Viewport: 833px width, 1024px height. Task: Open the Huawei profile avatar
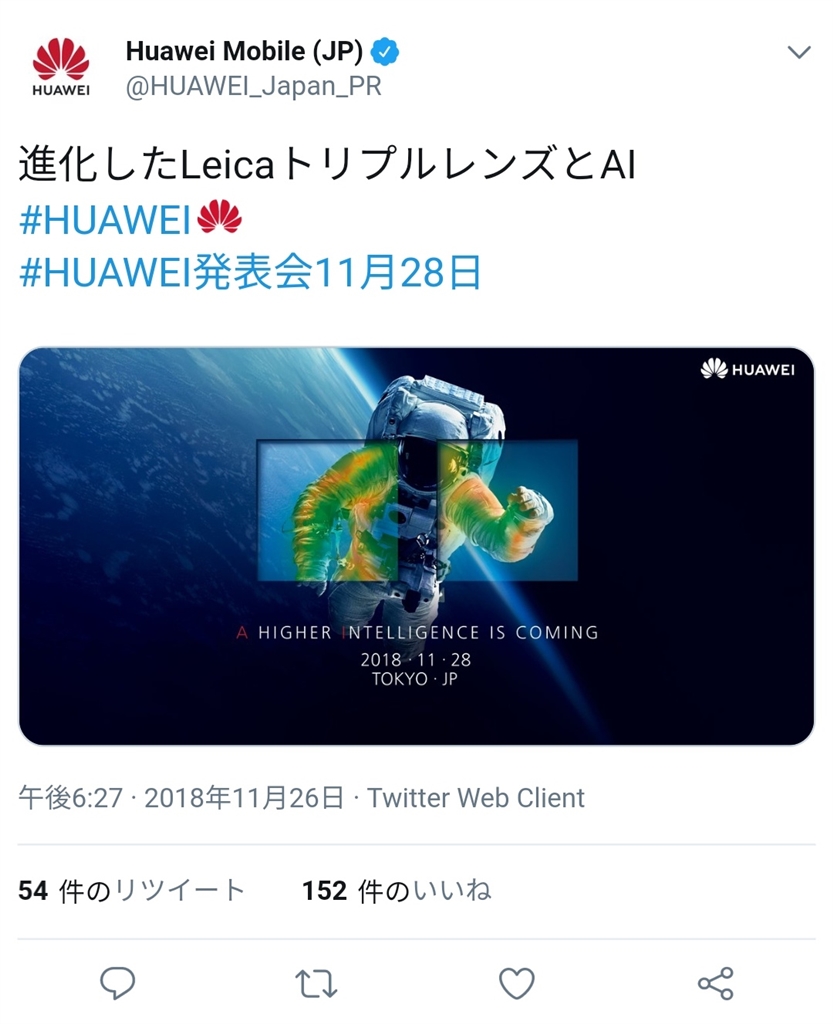click(61, 67)
